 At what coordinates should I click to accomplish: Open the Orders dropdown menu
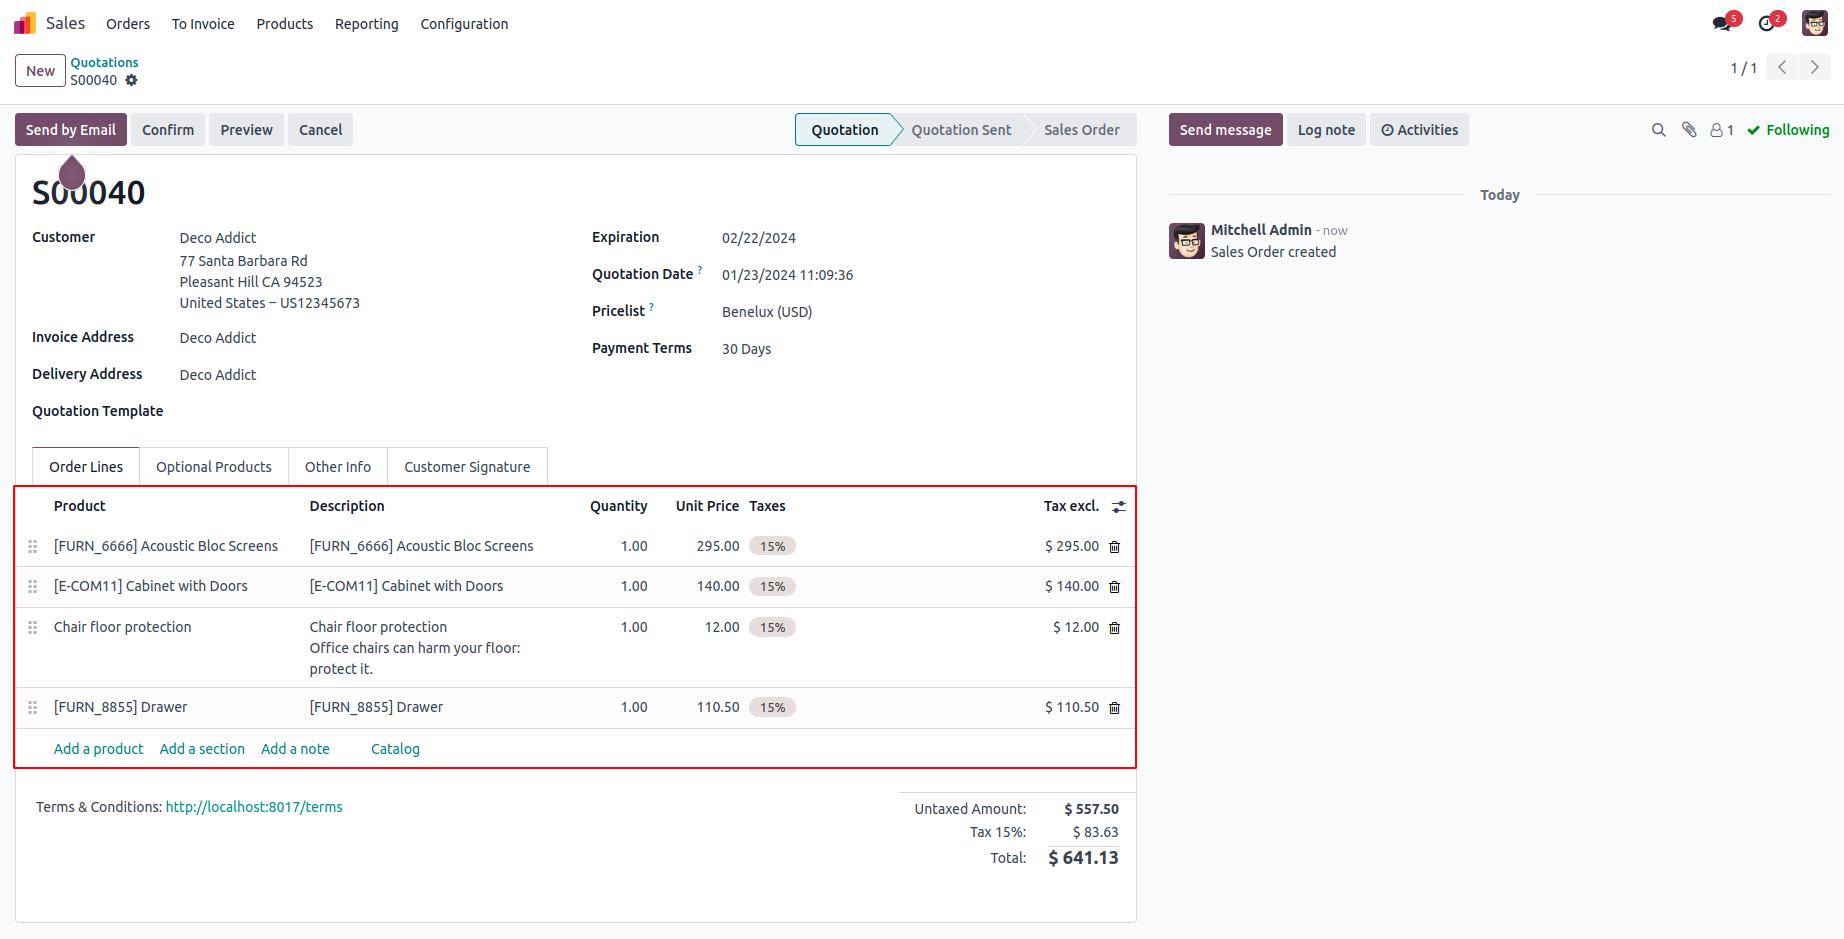(x=128, y=24)
